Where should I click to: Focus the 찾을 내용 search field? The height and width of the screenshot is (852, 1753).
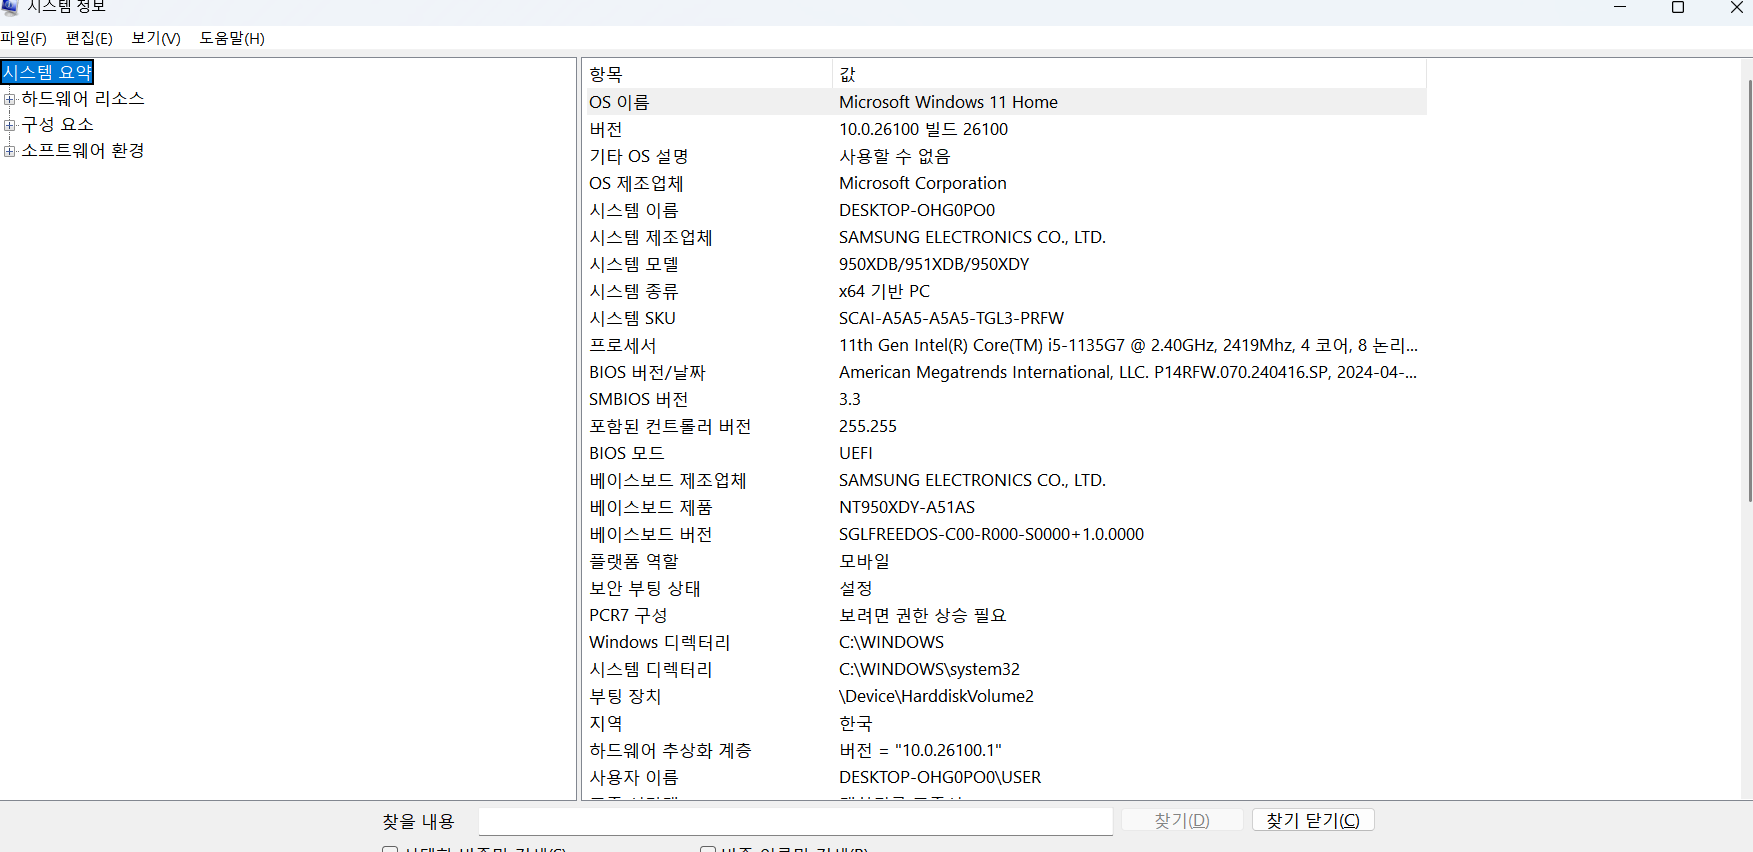(x=796, y=821)
